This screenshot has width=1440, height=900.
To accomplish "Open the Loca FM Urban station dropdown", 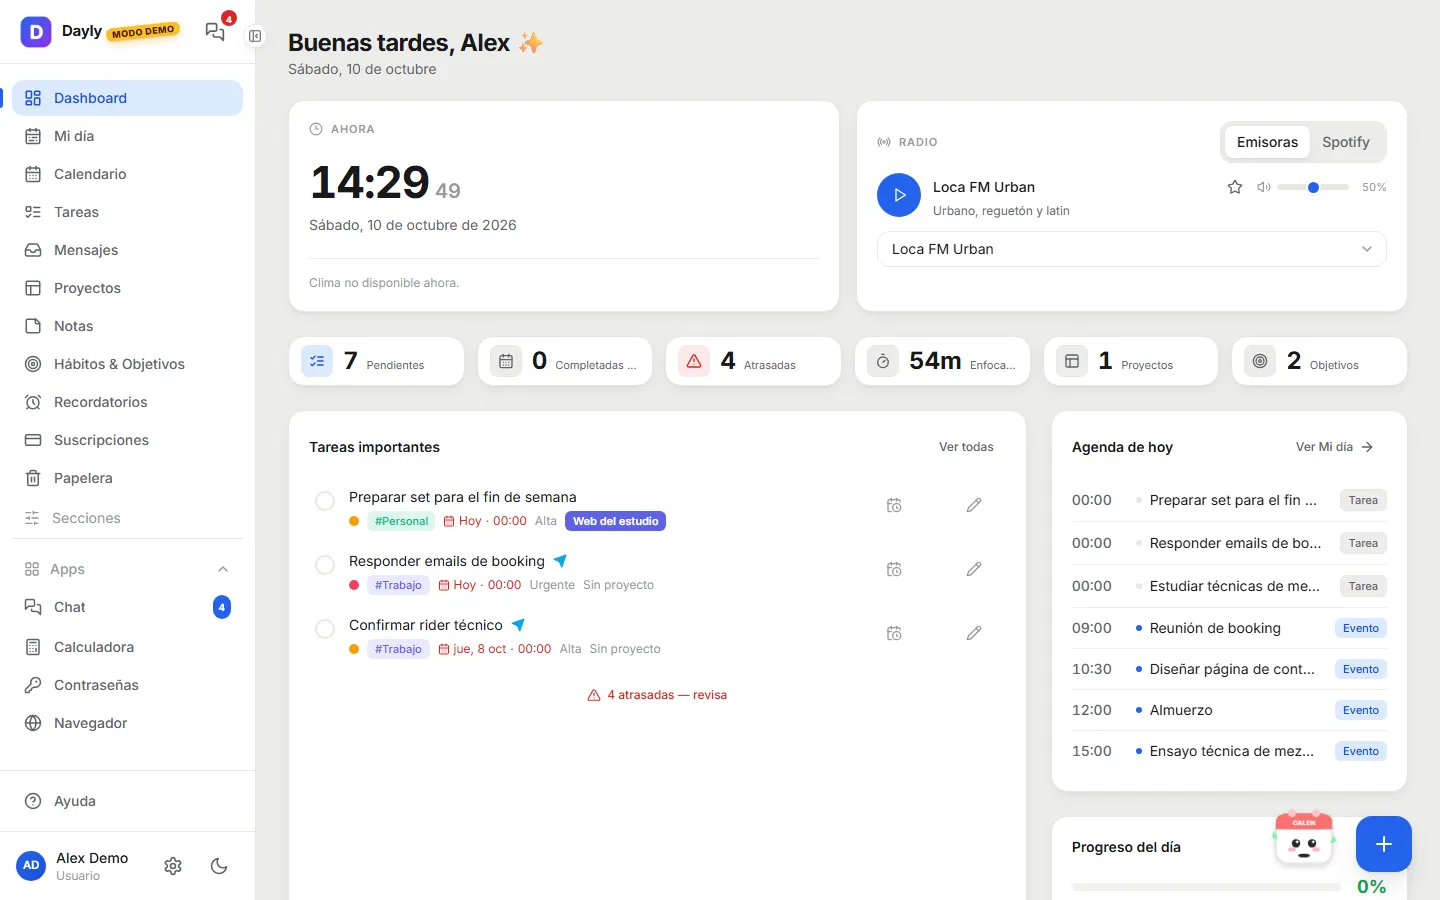I will pyautogui.click(x=1131, y=249).
